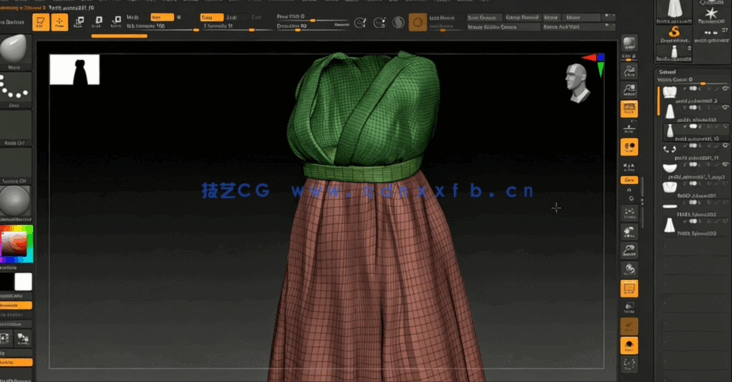The image size is (732, 382).
Task: Toggle the Ghost transparency button
Action: (x=629, y=326)
